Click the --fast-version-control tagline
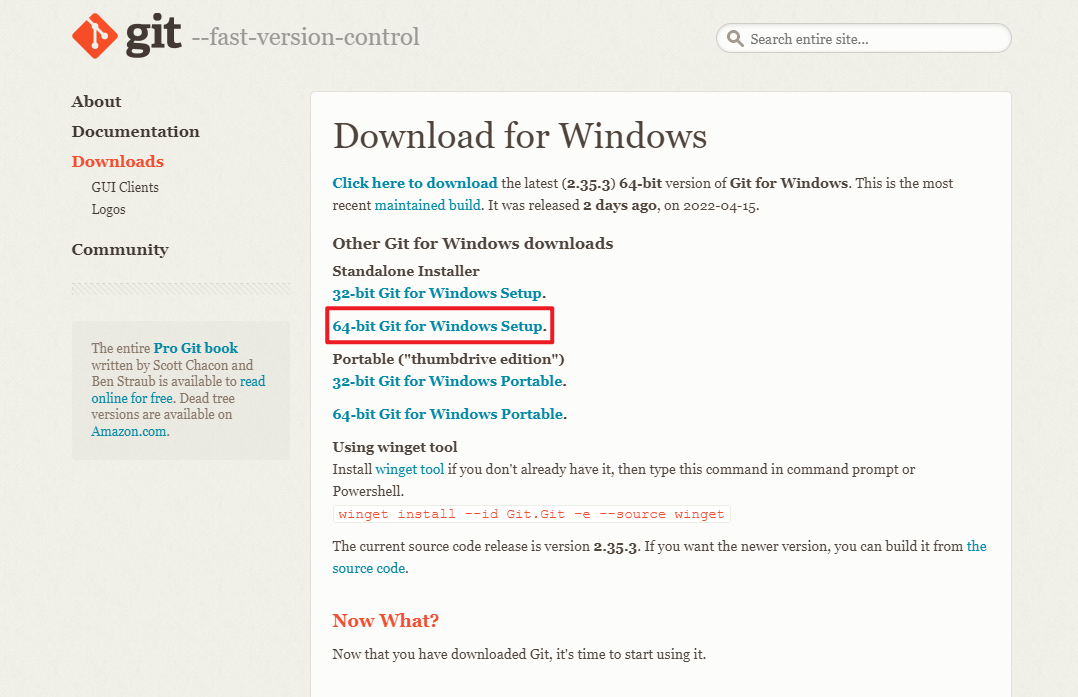 point(305,36)
